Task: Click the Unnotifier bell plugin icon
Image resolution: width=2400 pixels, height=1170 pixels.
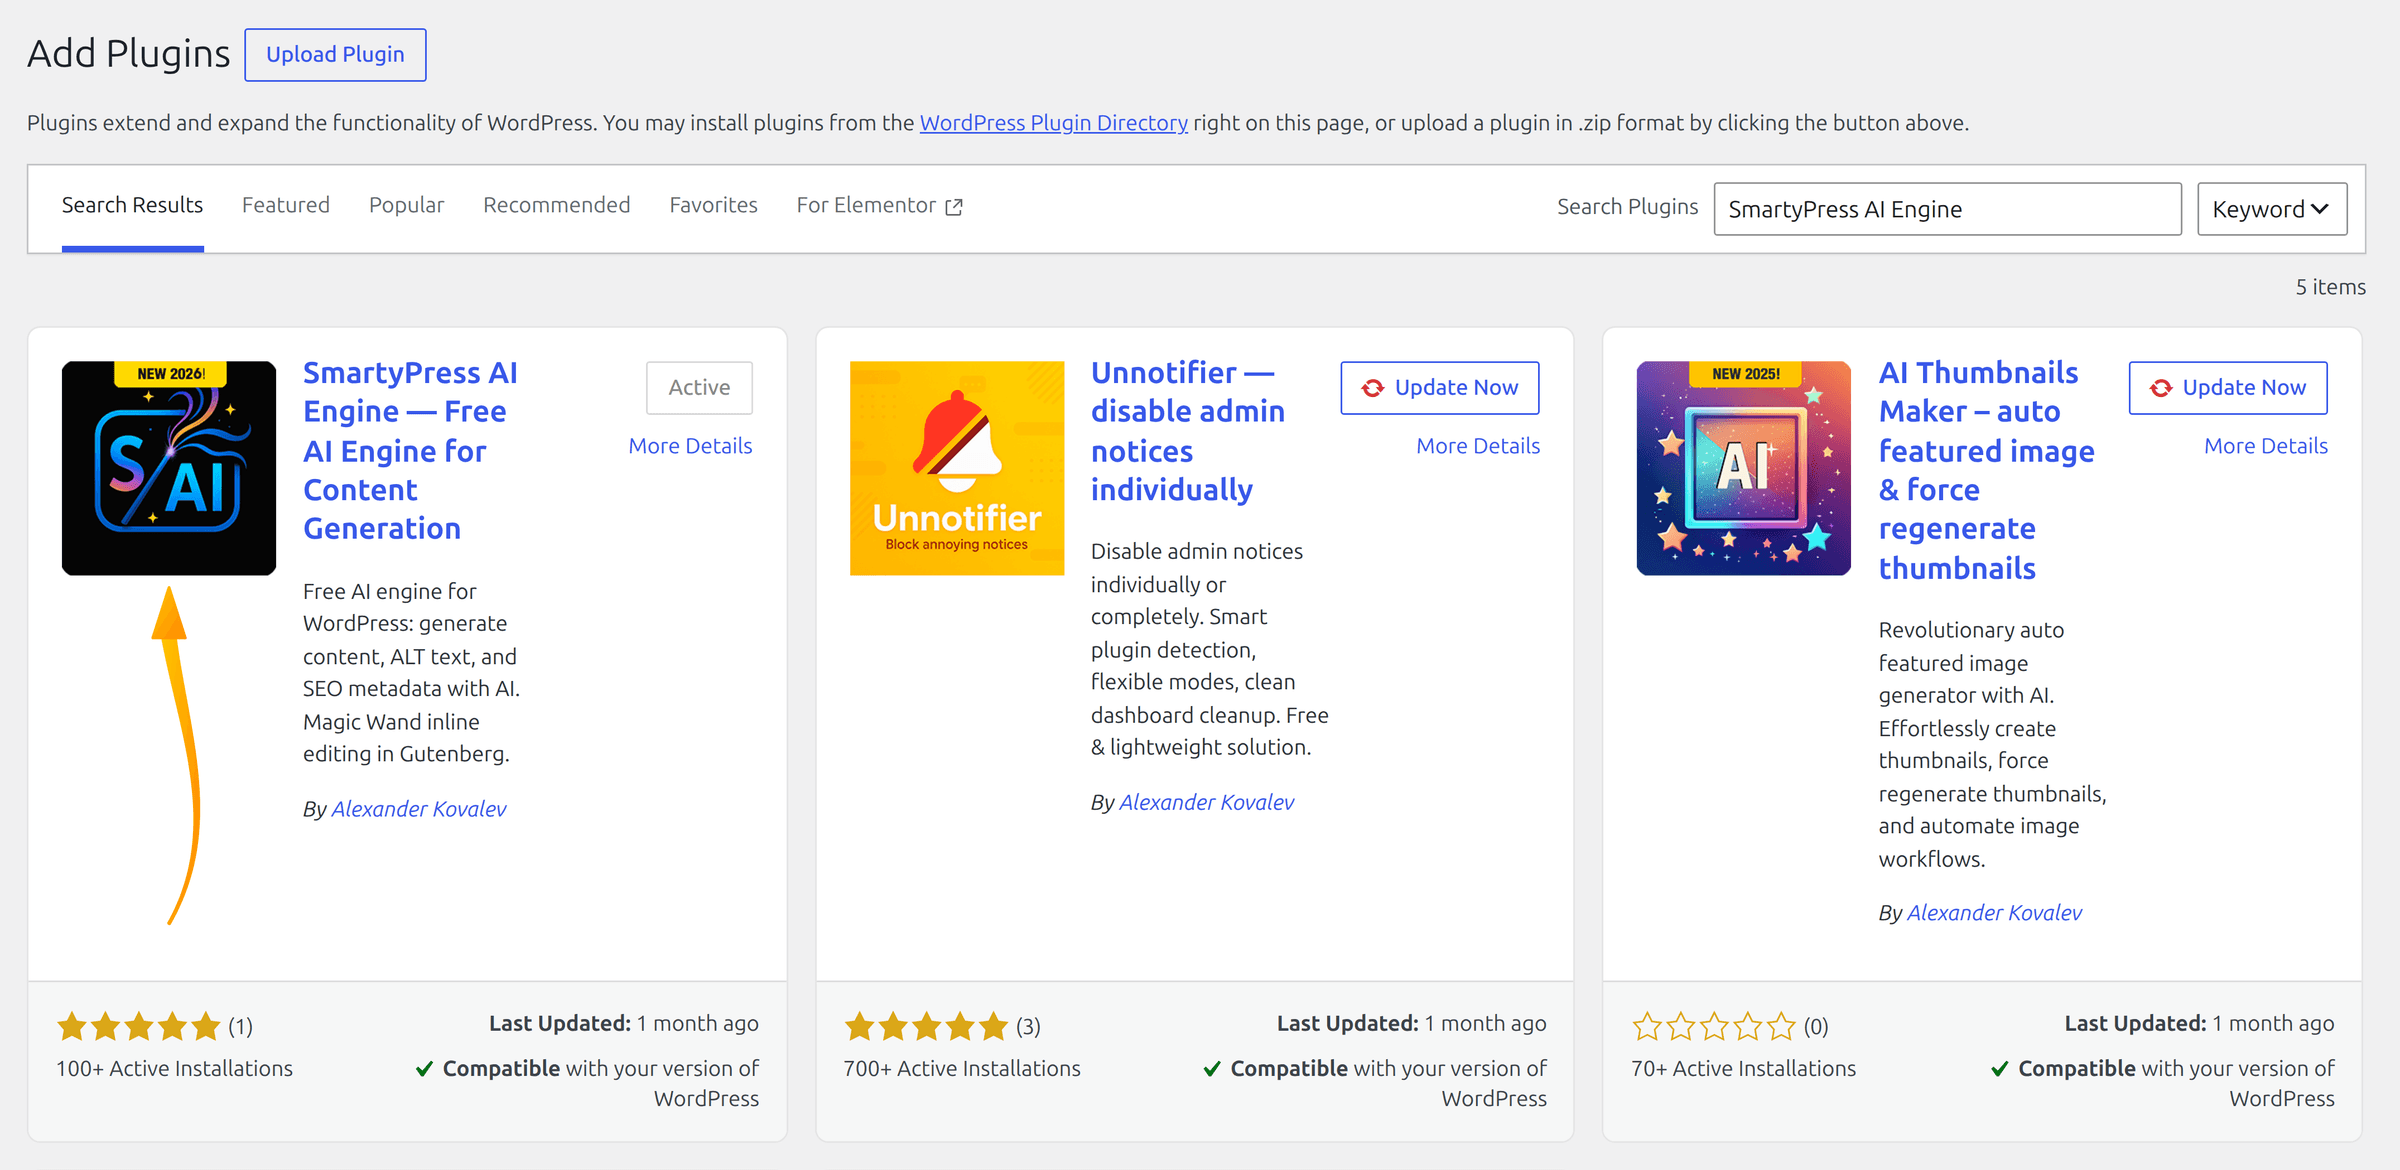Action: pos(957,468)
